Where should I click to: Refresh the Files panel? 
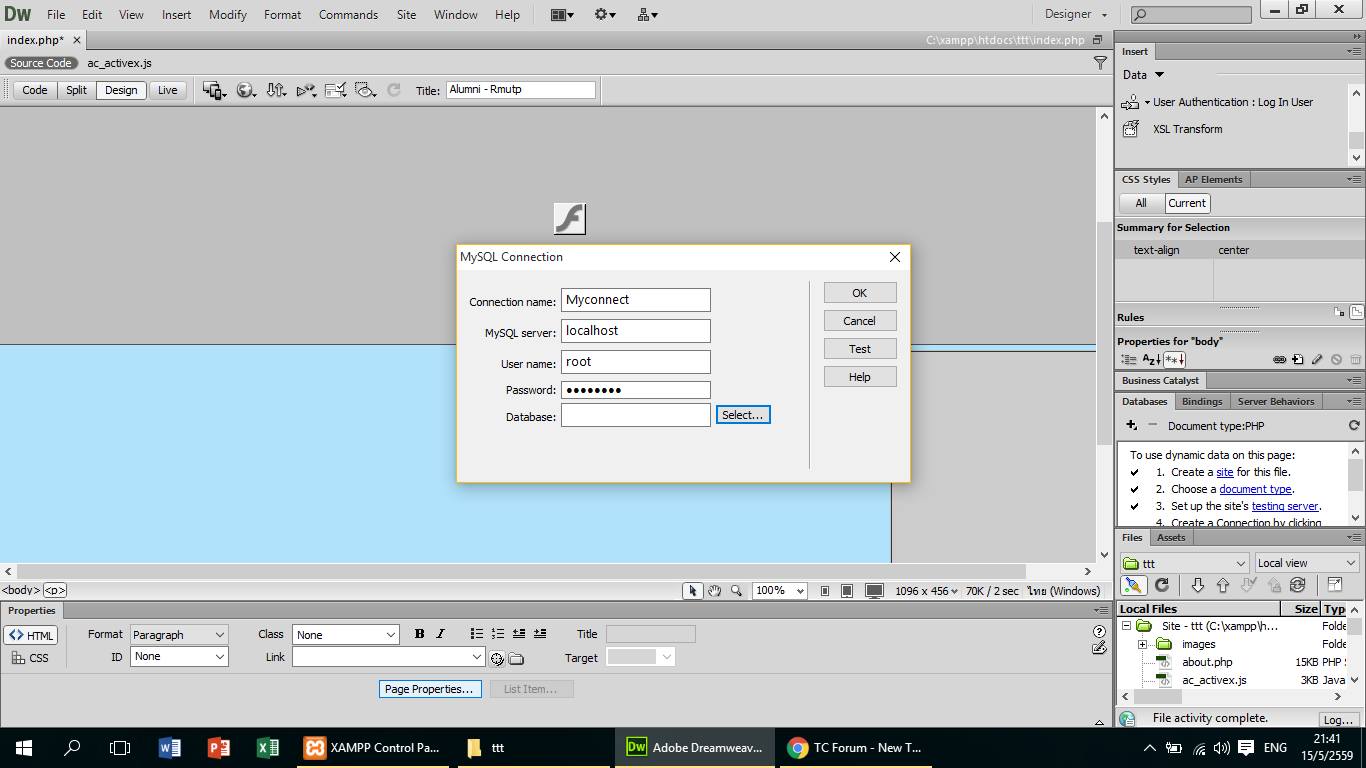1162,585
